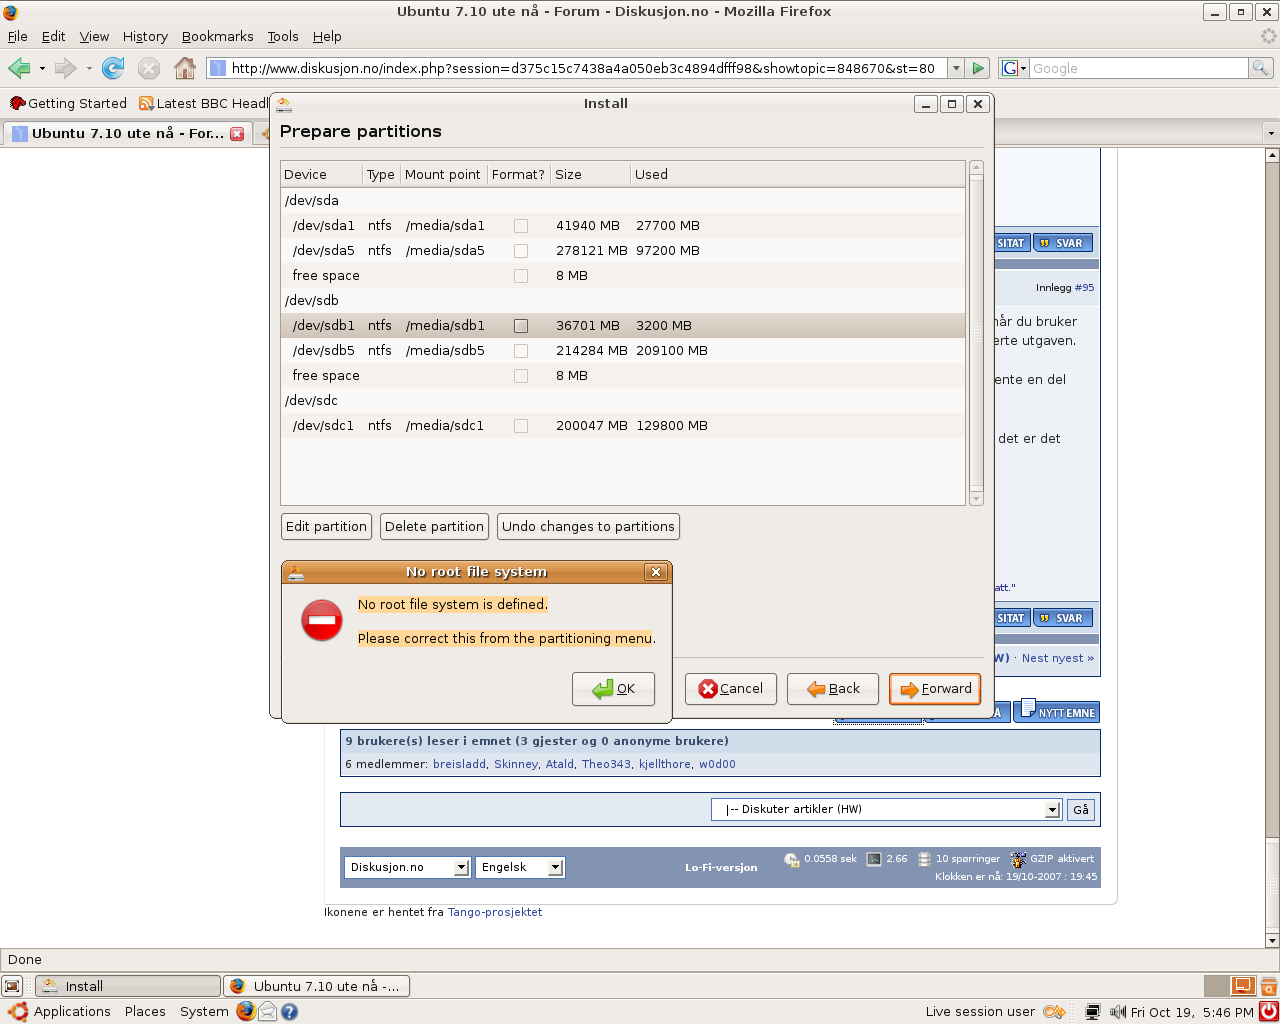Click the network monitor icon in tray

click(x=1093, y=1012)
